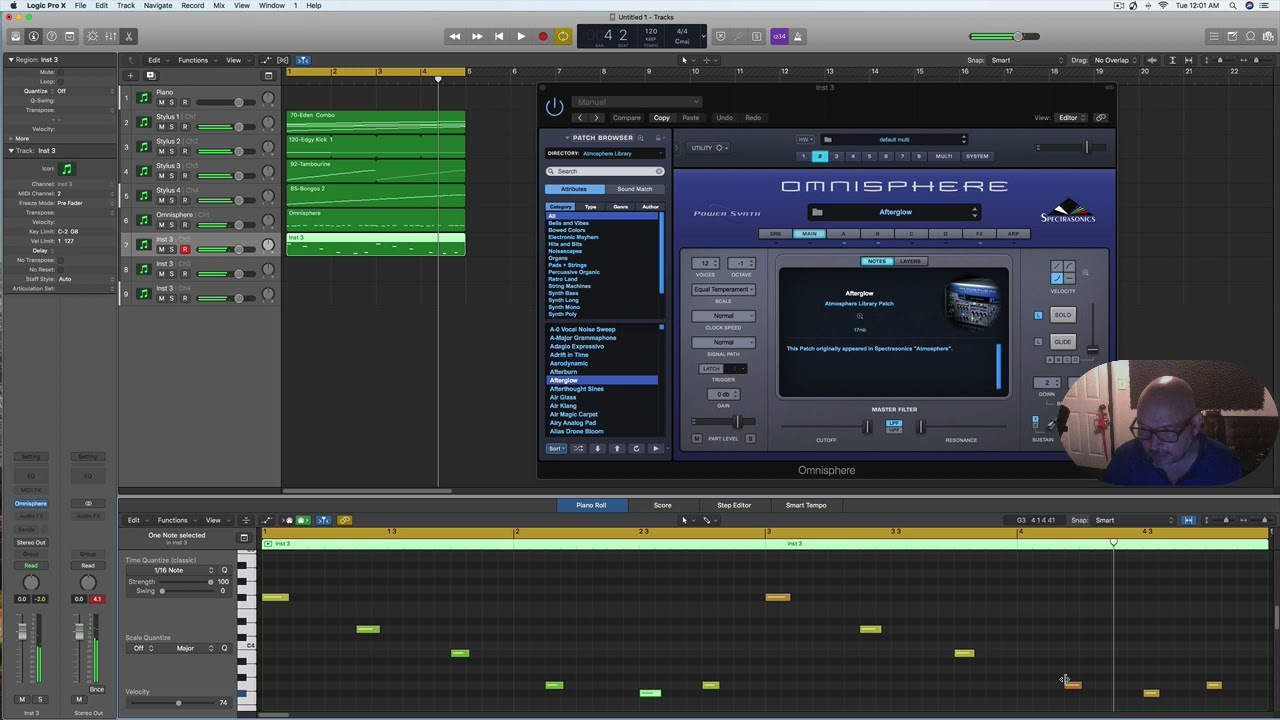
Task: Disable record on selected Inst 3 track
Action: tap(184, 249)
